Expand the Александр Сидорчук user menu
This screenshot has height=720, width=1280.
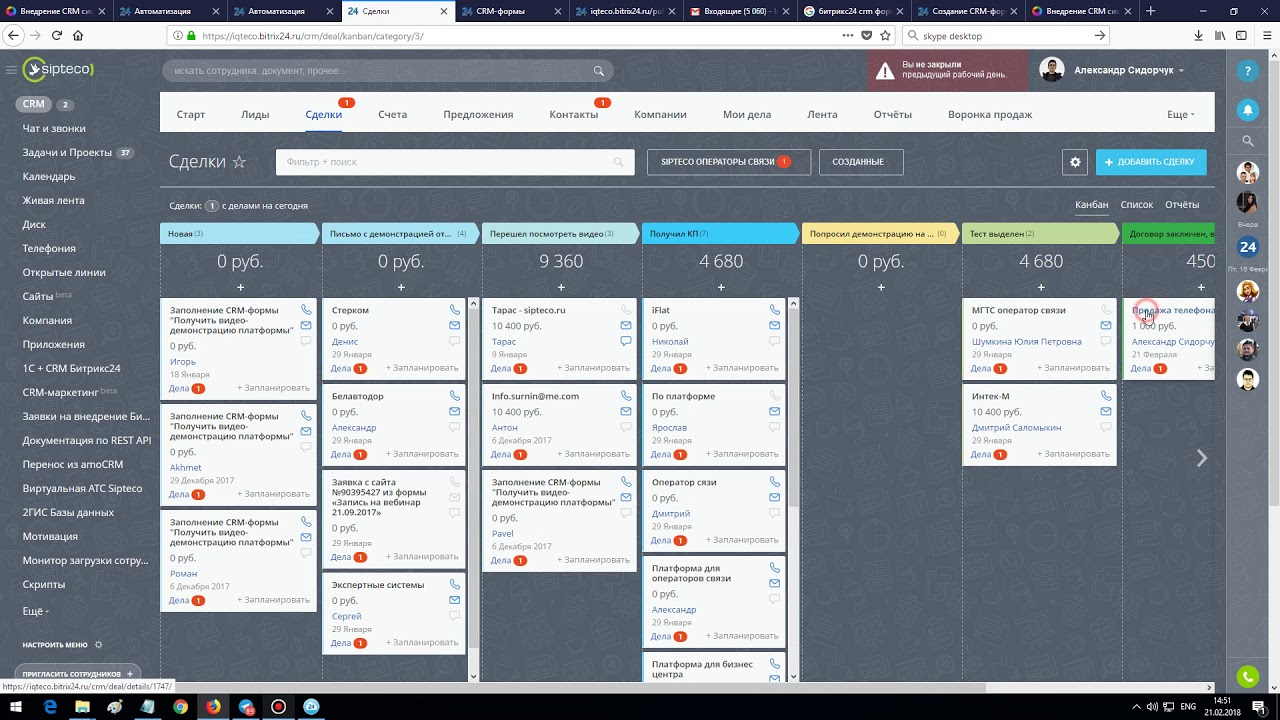point(1129,71)
